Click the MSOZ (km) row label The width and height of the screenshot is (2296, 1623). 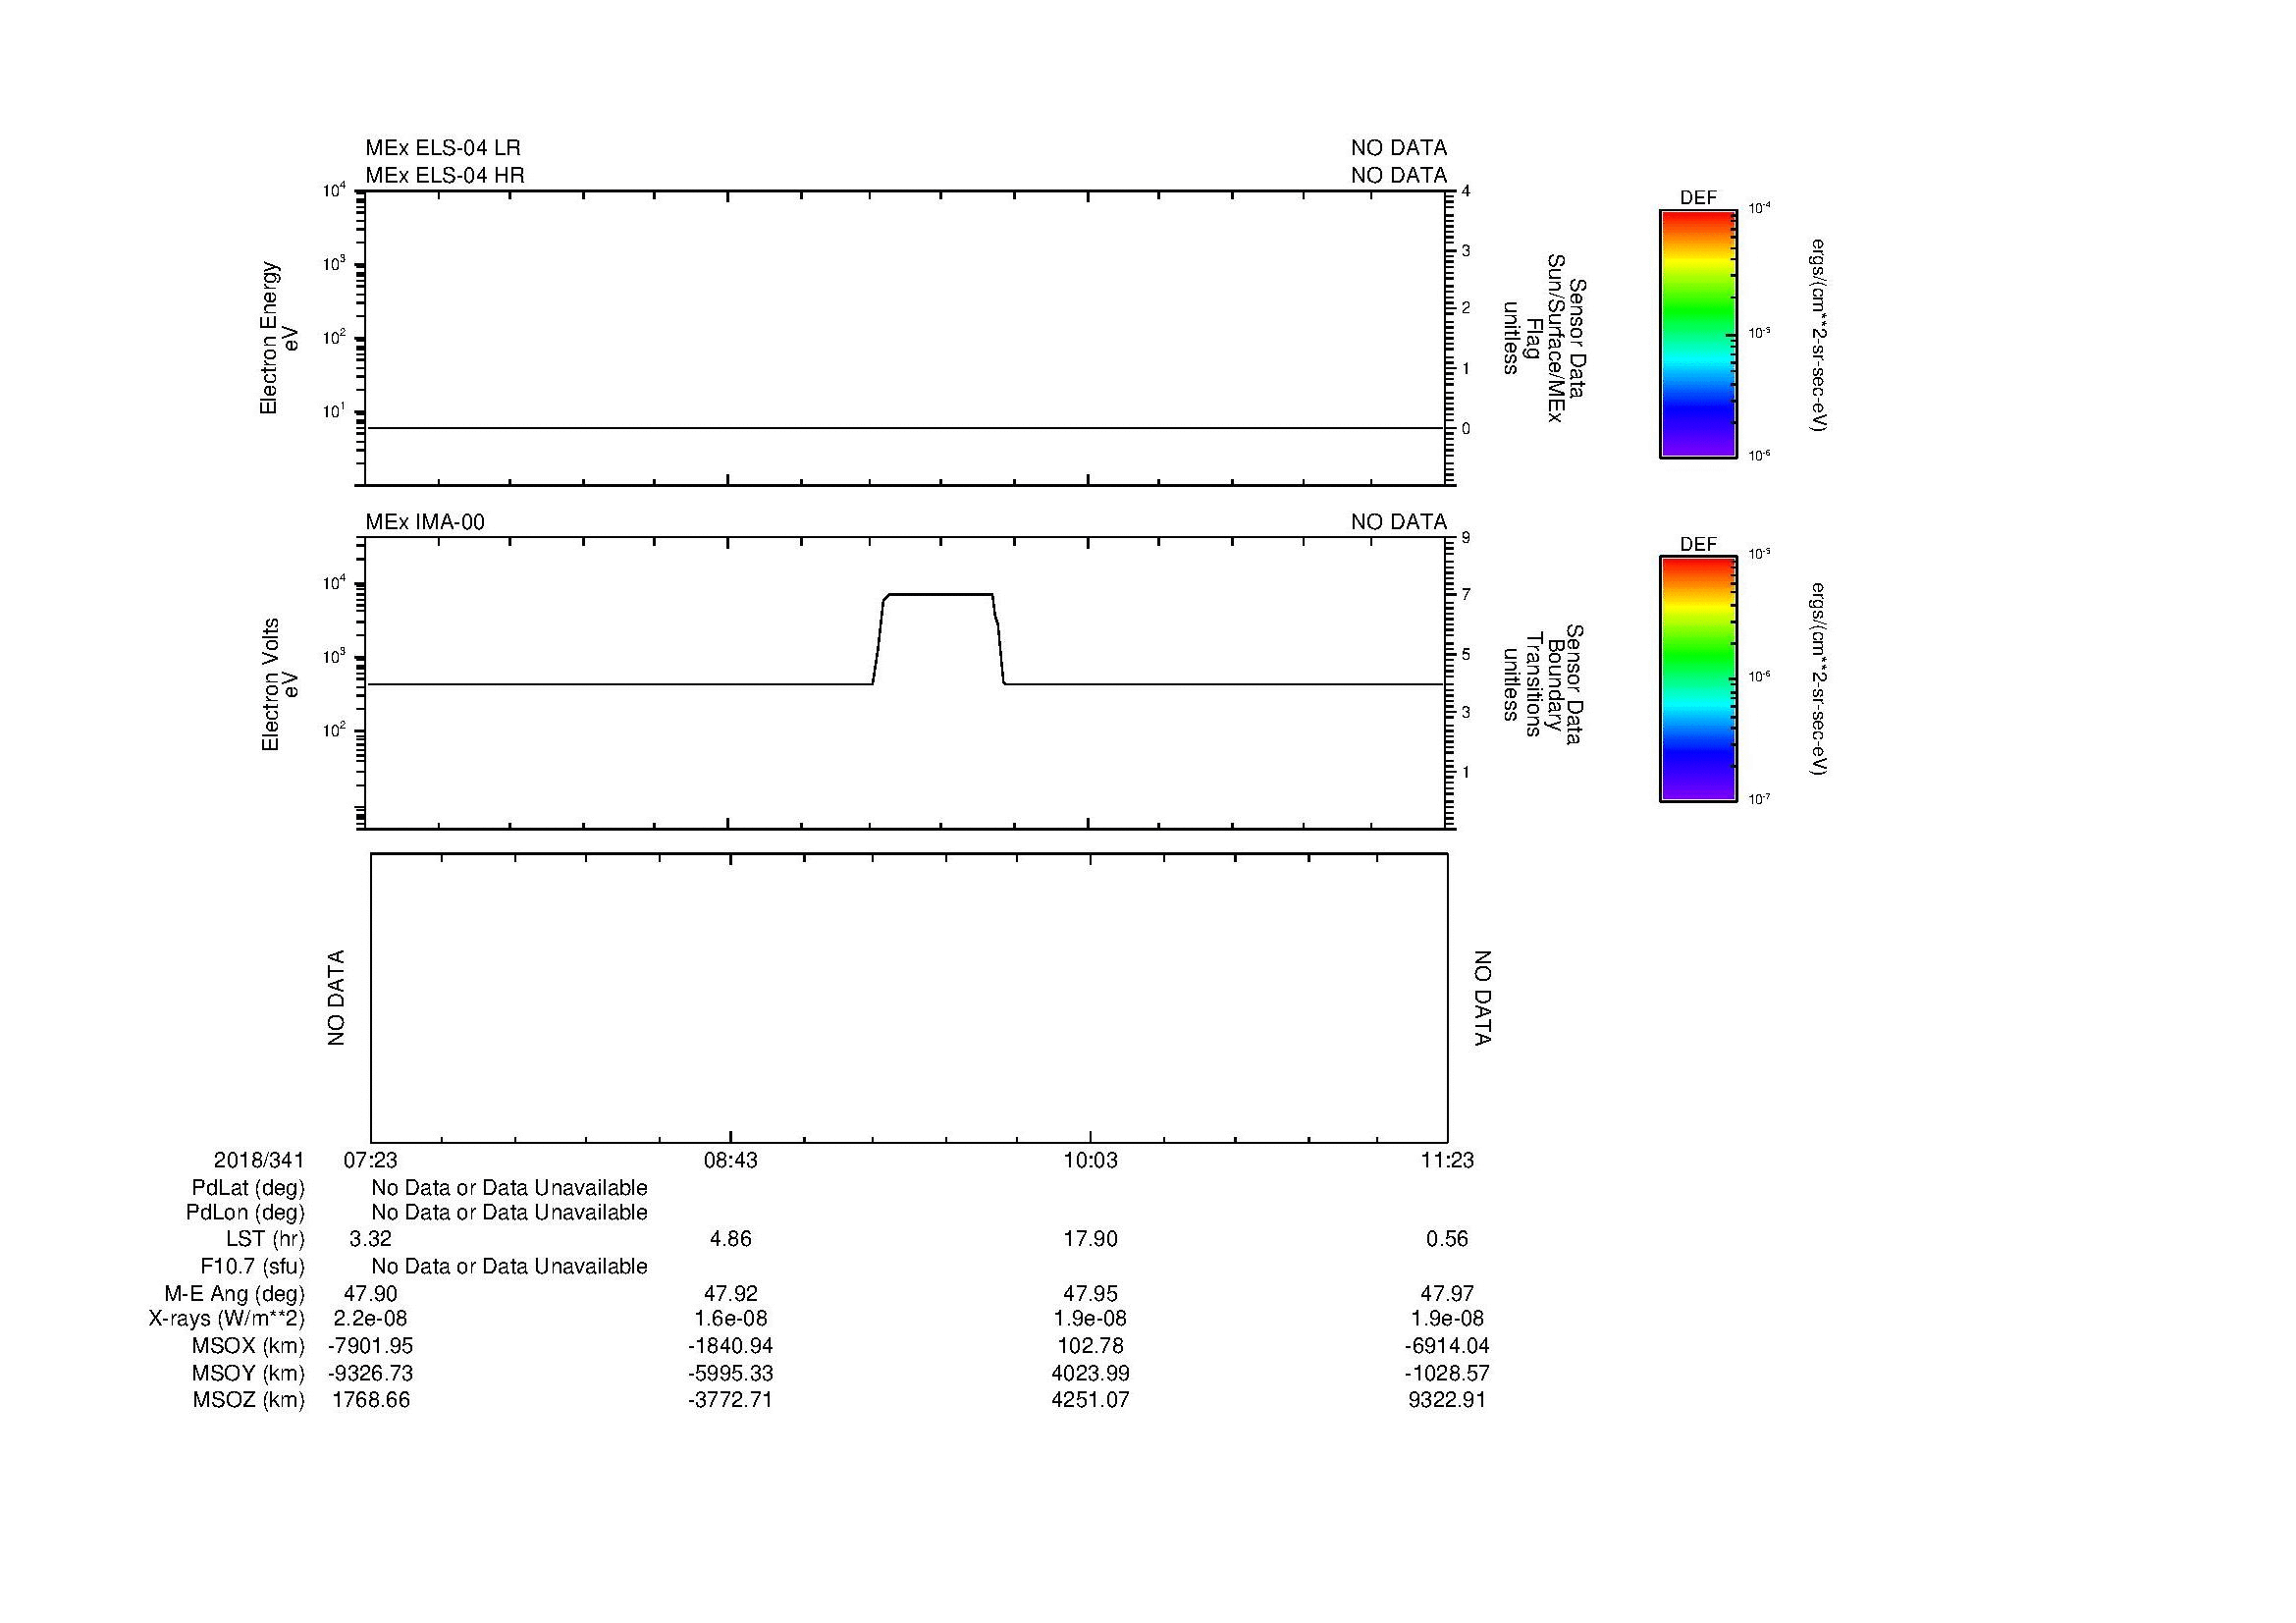249,1400
